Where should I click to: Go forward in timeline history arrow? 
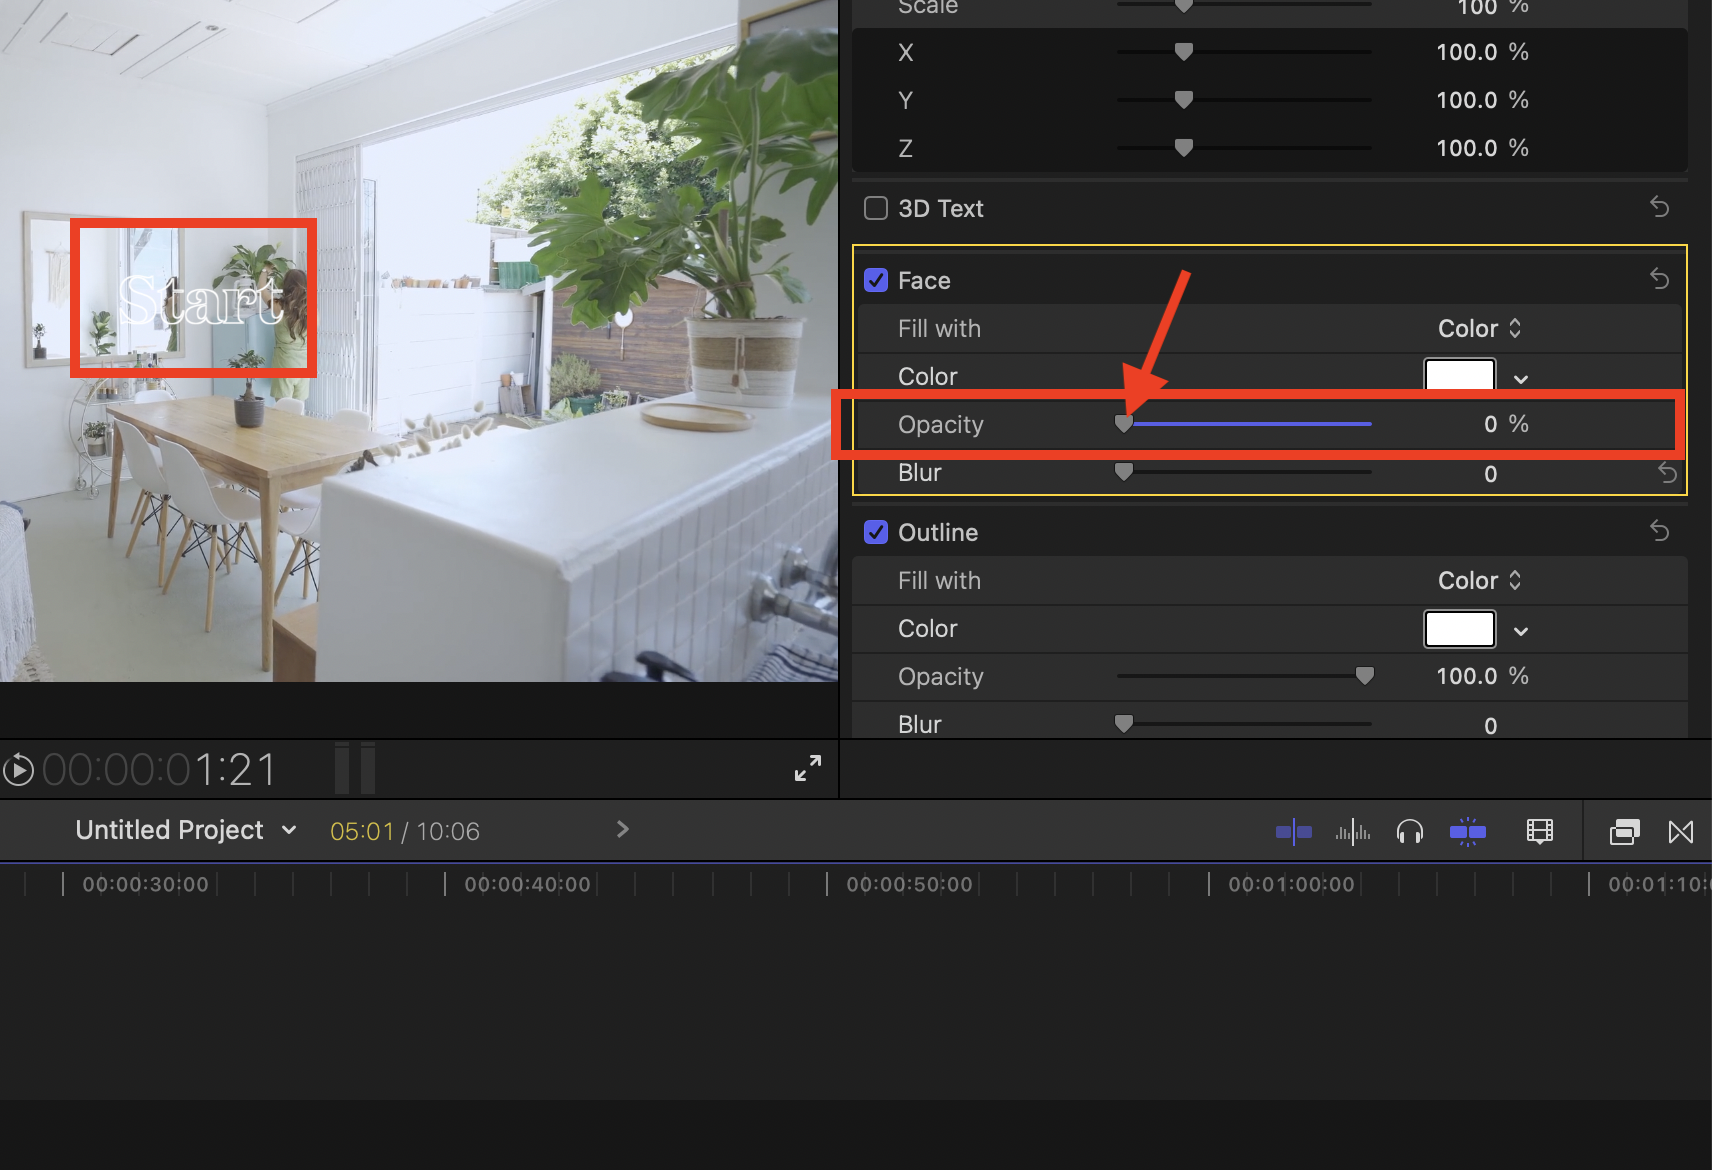pyautogui.click(x=622, y=829)
